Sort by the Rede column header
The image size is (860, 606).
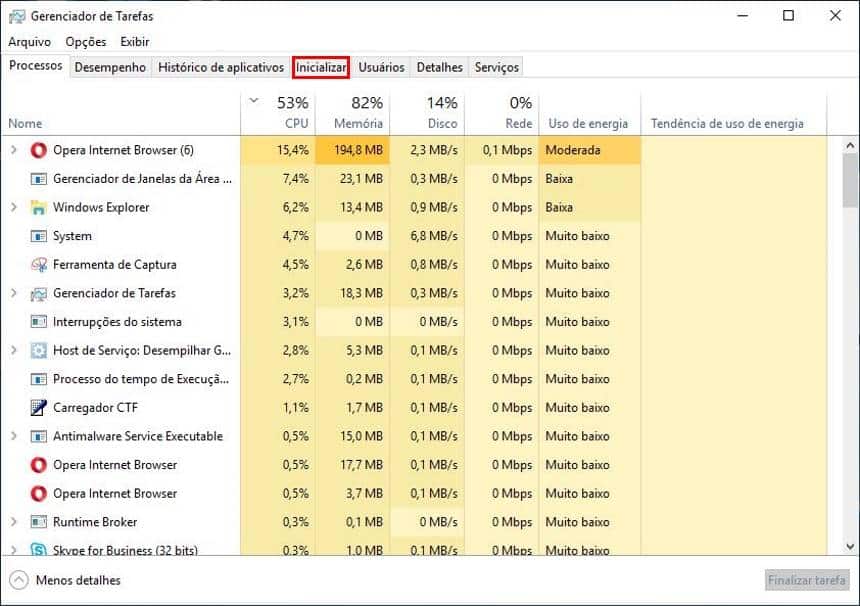[502, 114]
